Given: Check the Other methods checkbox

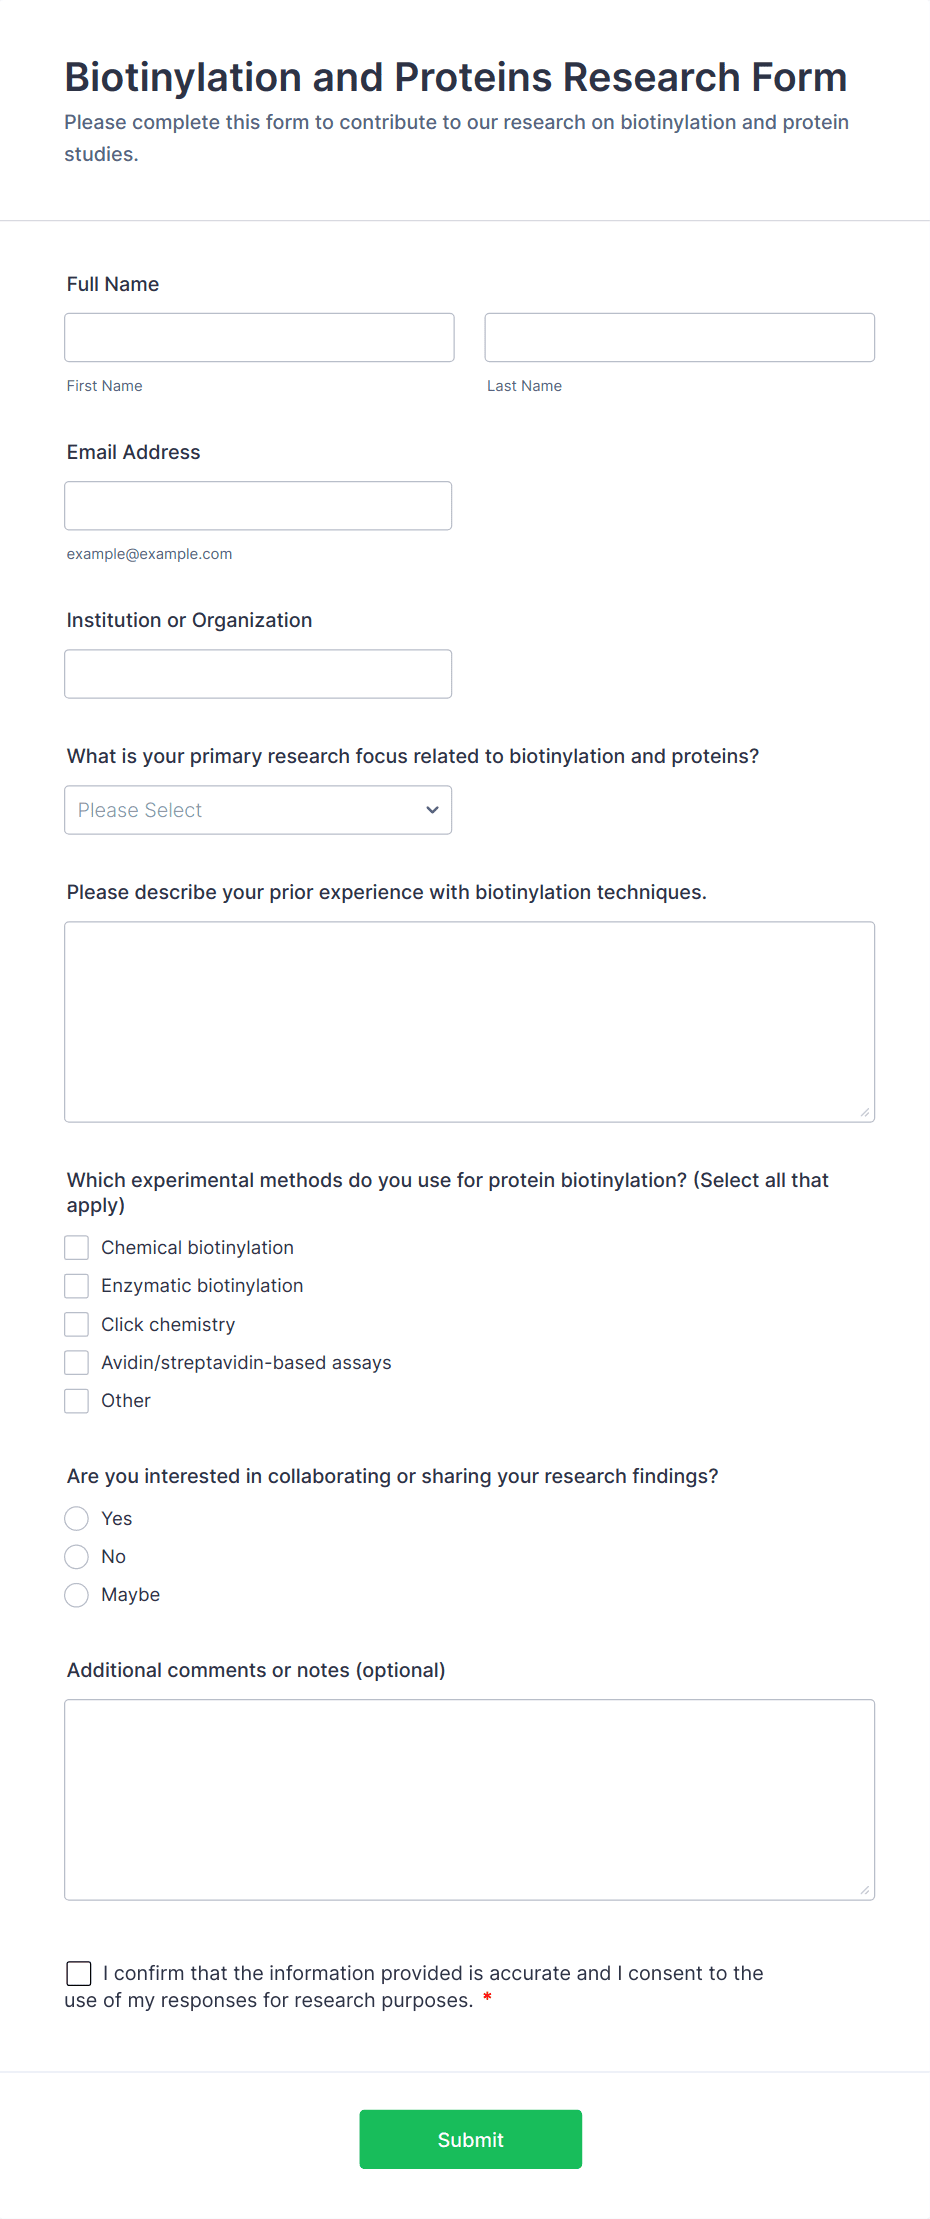Looking at the screenshot, I should click(x=77, y=1401).
